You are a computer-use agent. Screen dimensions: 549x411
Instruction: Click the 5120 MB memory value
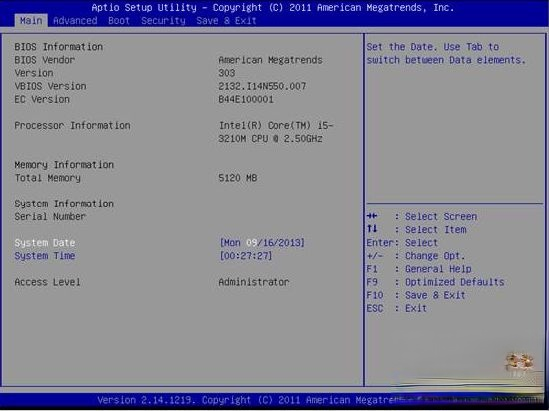(x=238, y=178)
